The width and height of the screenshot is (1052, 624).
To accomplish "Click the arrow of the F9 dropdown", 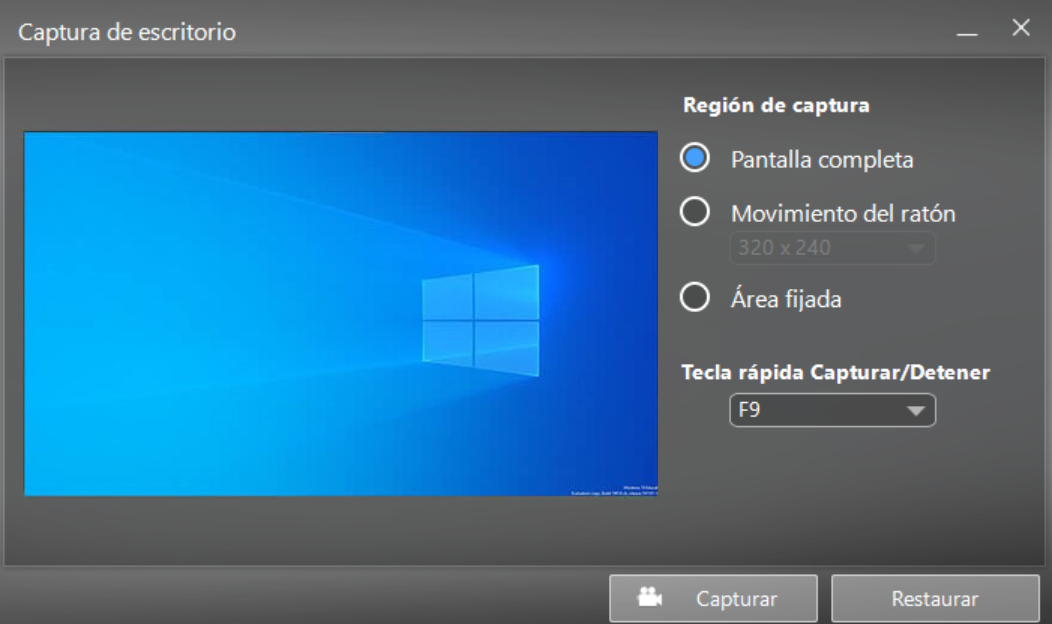I will [916, 411].
